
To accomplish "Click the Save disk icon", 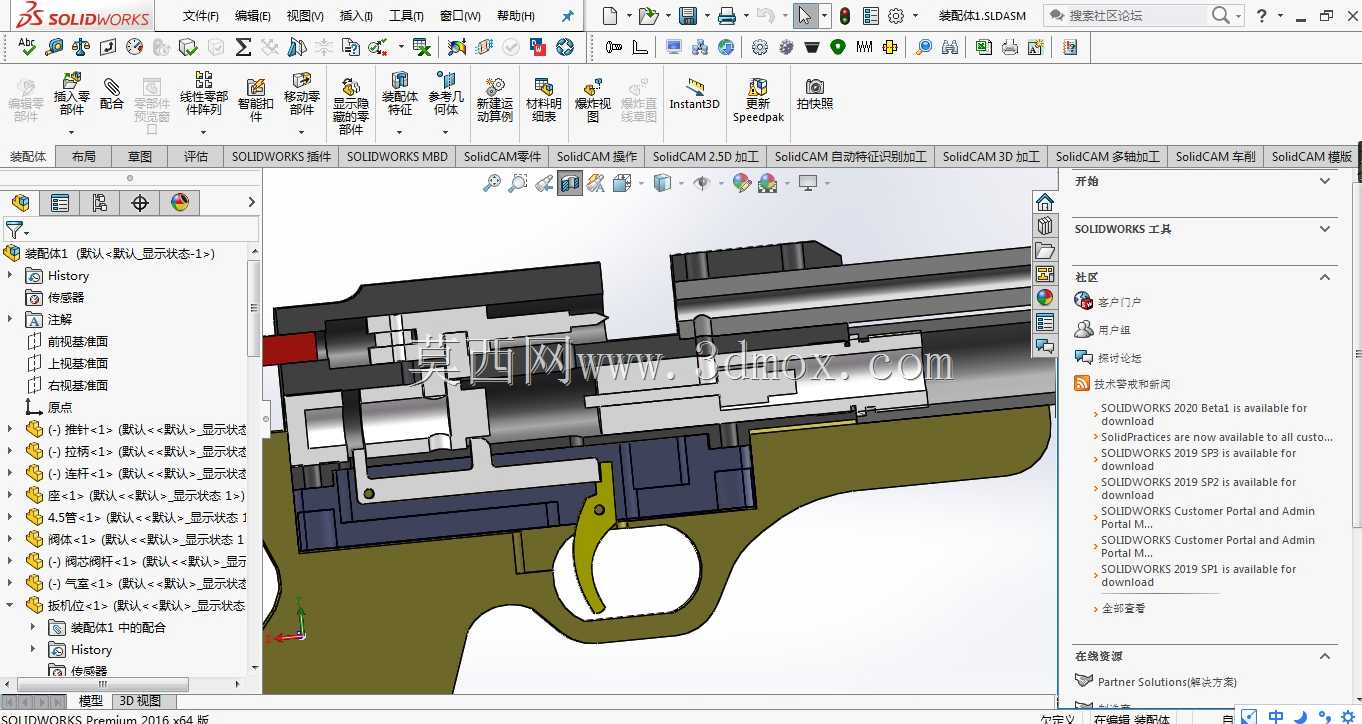I will (688, 16).
